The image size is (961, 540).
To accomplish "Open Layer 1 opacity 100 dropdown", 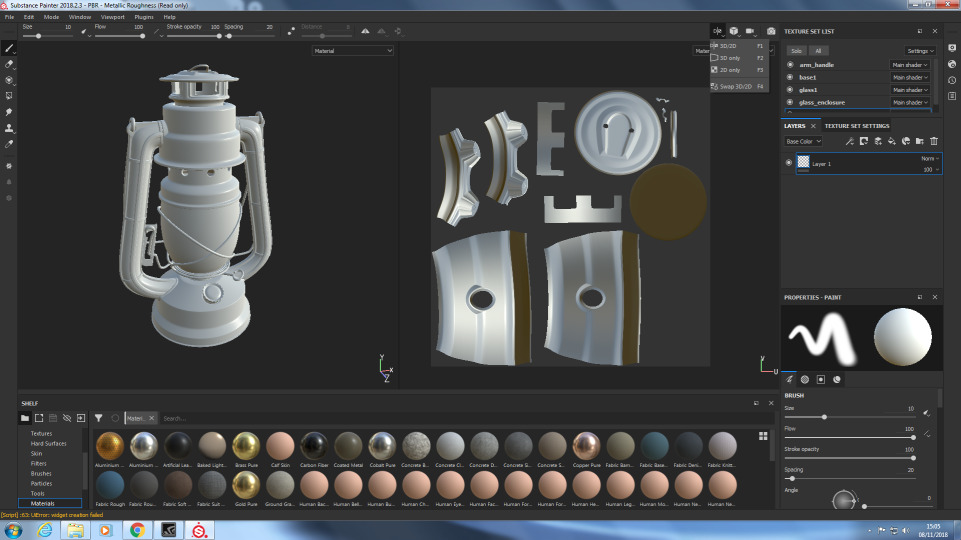I will 931,169.
